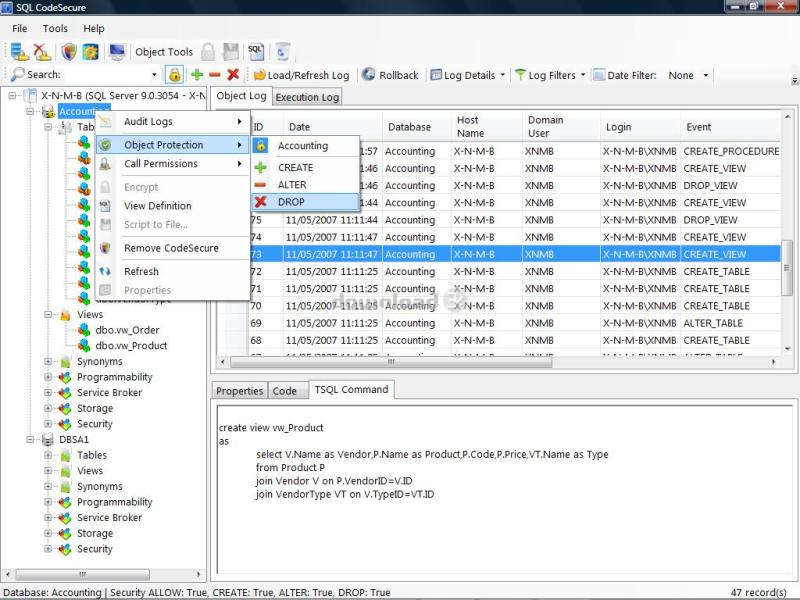This screenshot has width=800, height=600.
Task: Click the tree panel horizontal scrollbar
Action: (x=82, y=574)
